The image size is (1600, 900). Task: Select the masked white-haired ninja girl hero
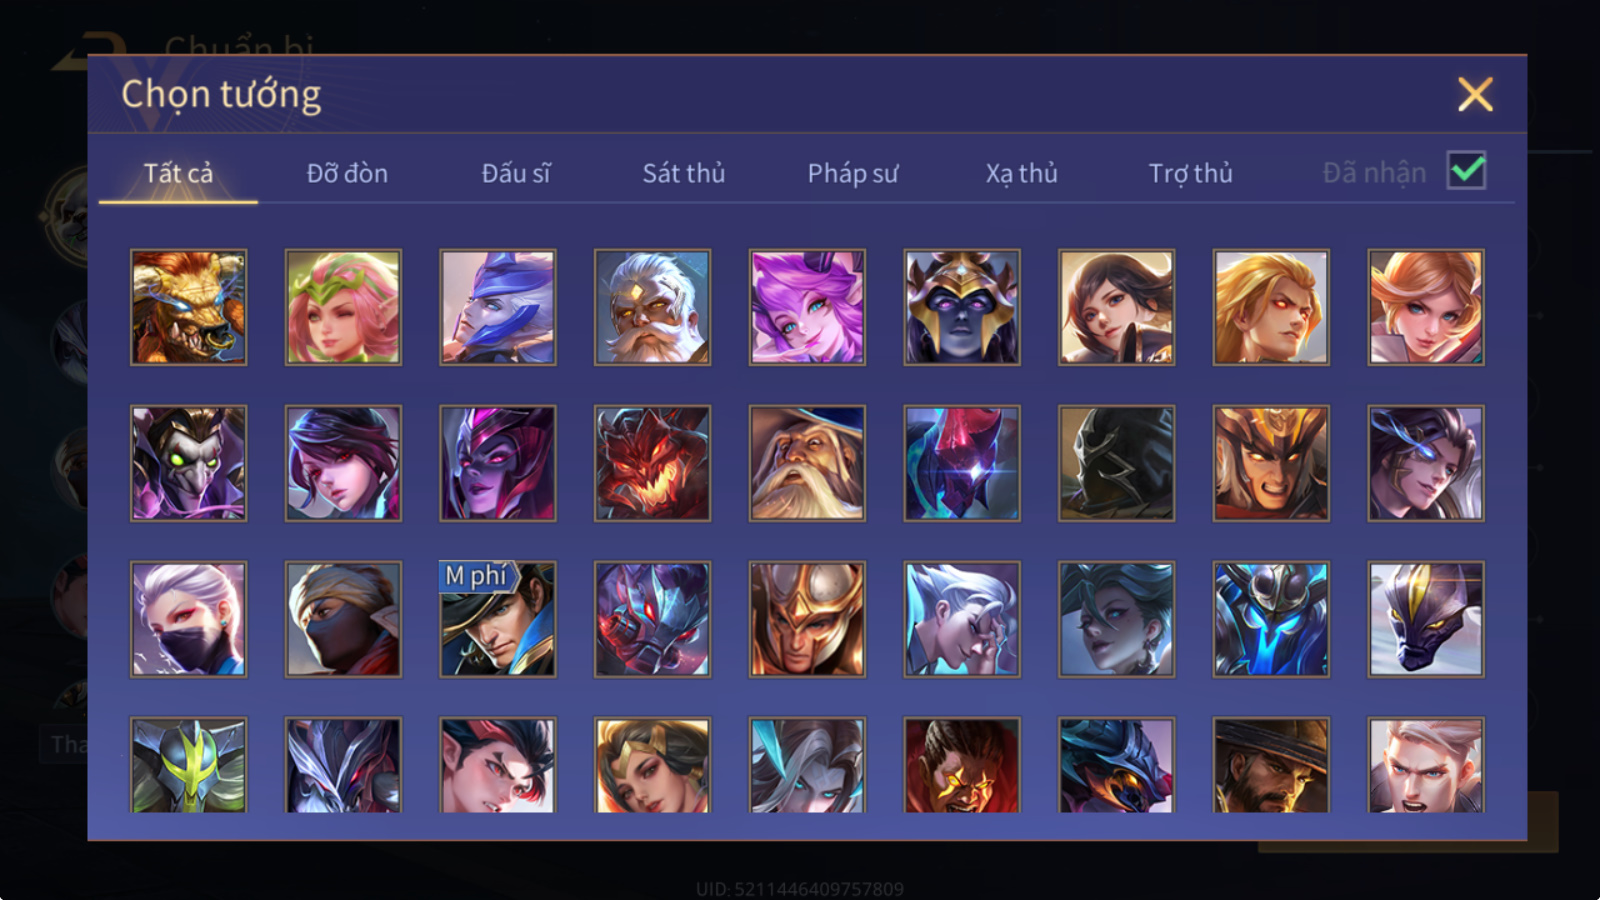(x=189, y=619)
